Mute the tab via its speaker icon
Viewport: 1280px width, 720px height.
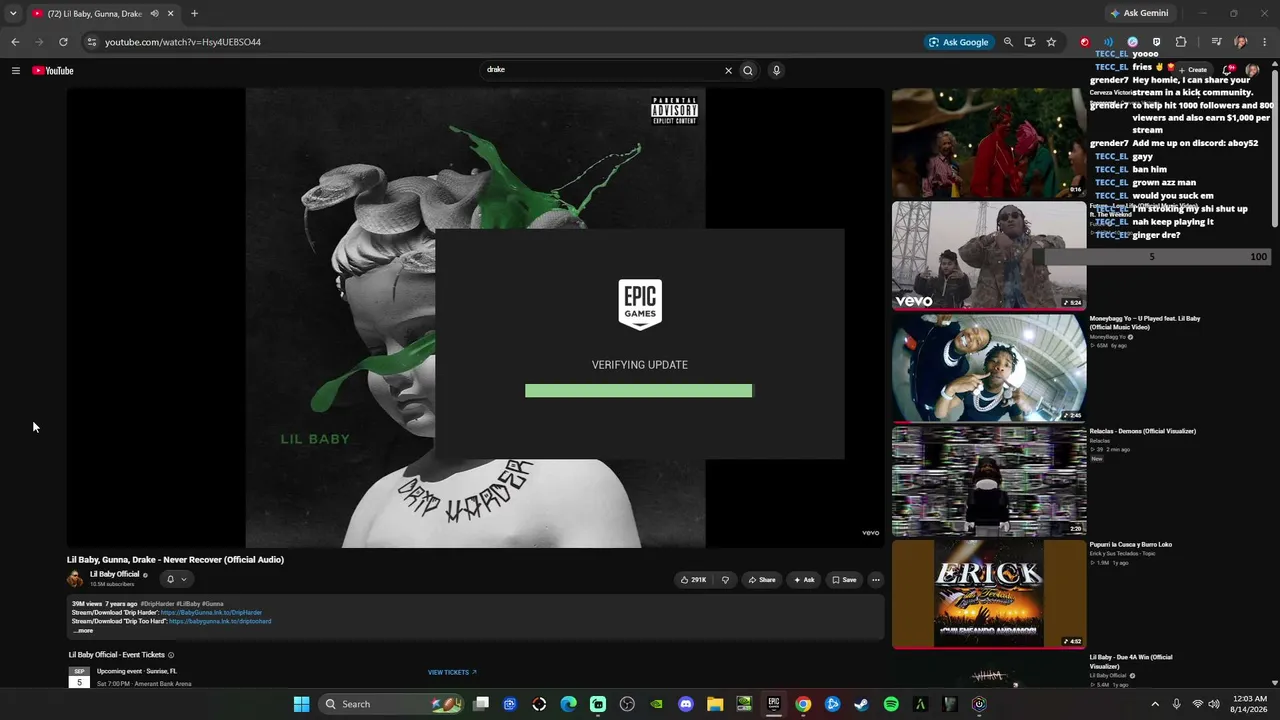pos(154,13)
